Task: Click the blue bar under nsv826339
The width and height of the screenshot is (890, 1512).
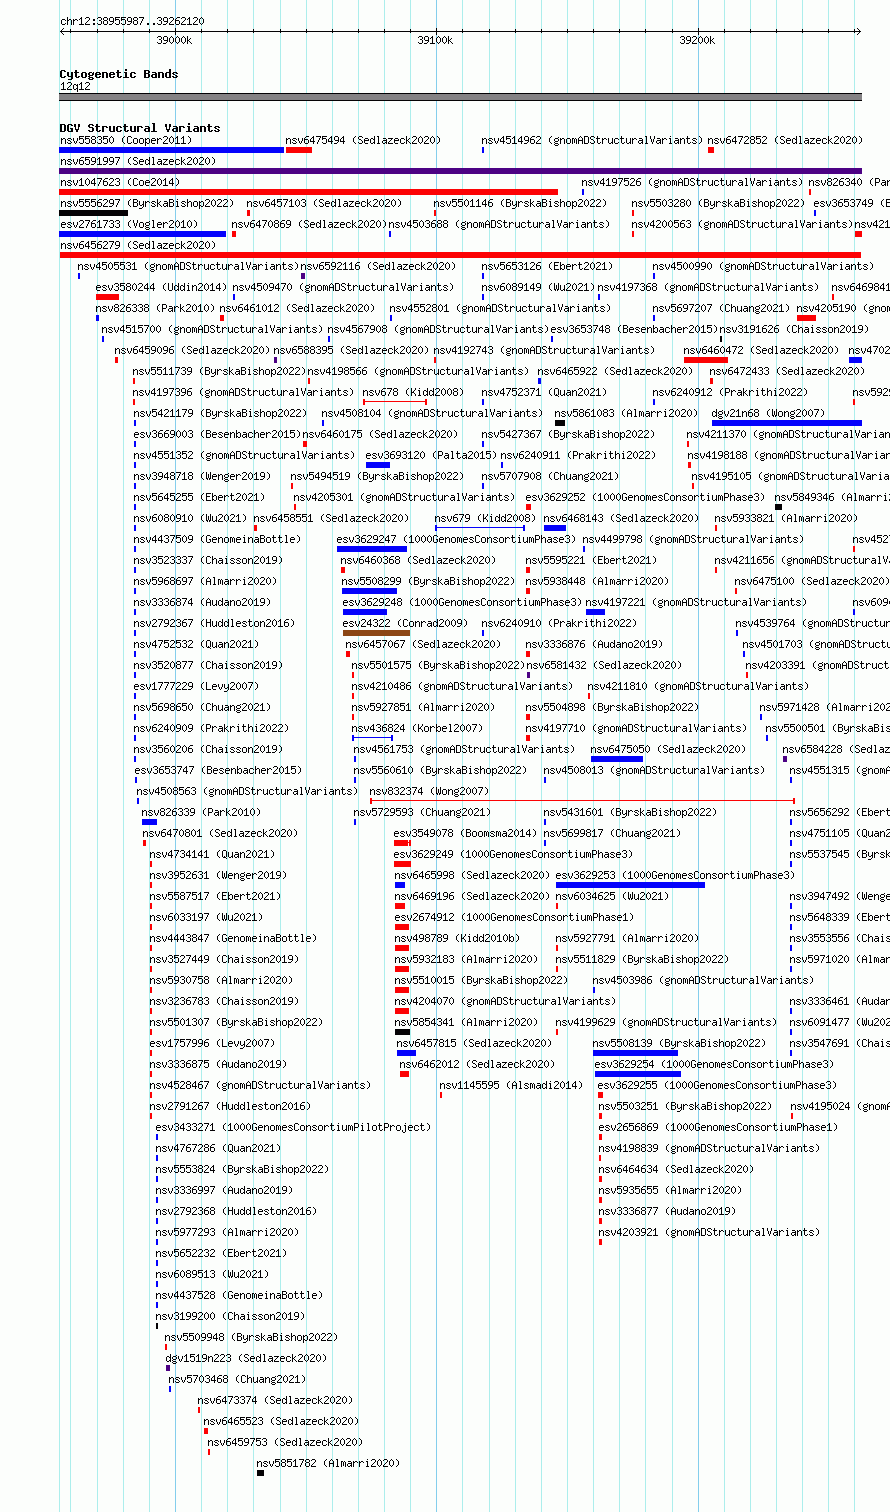Action: click(149, 822)
